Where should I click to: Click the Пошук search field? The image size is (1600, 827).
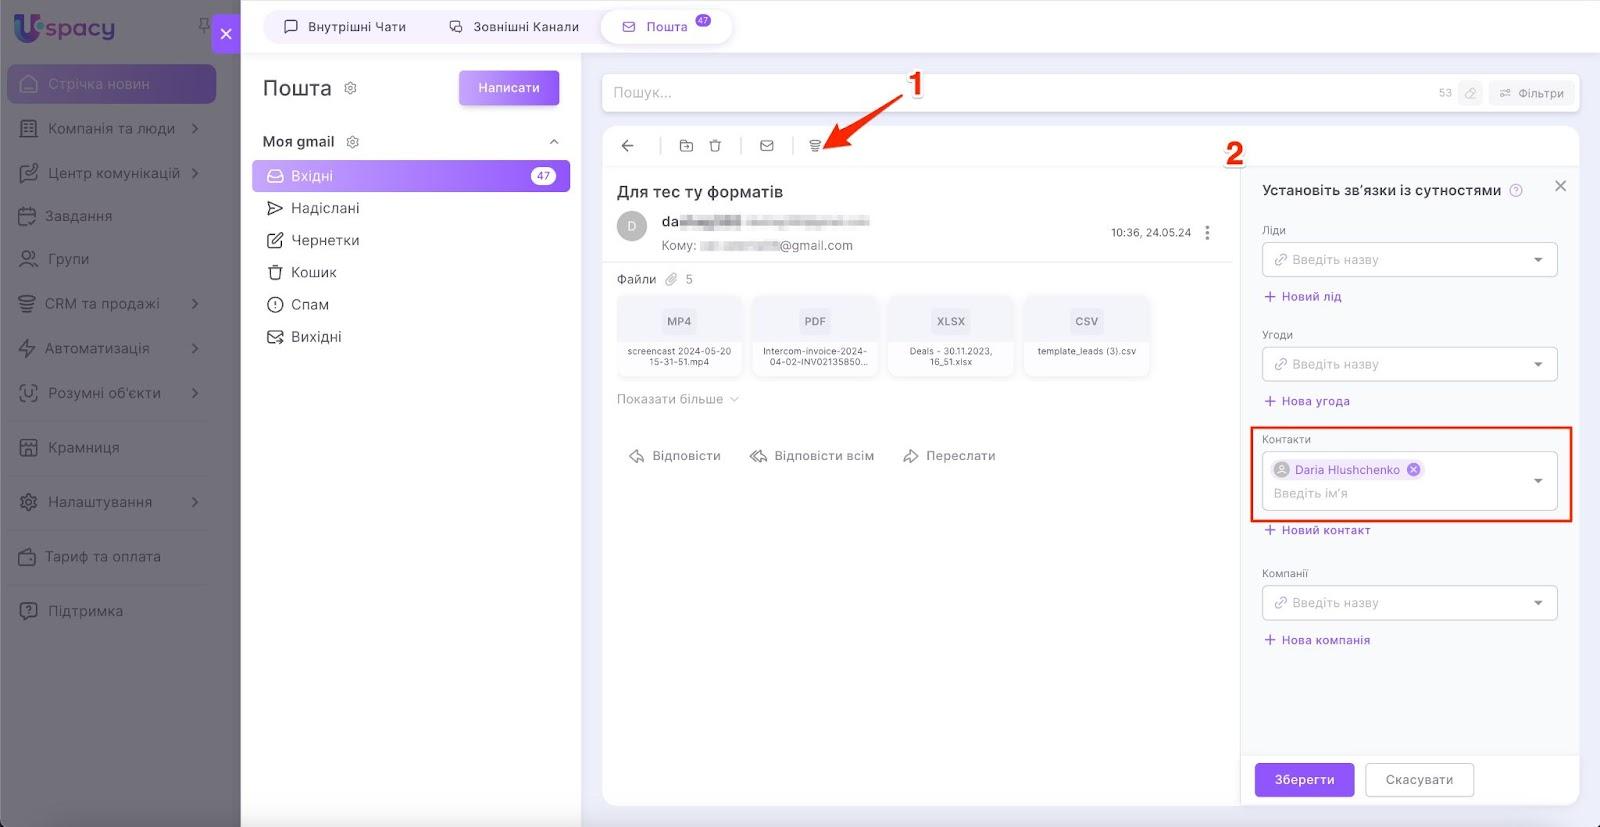(1020, 93)
